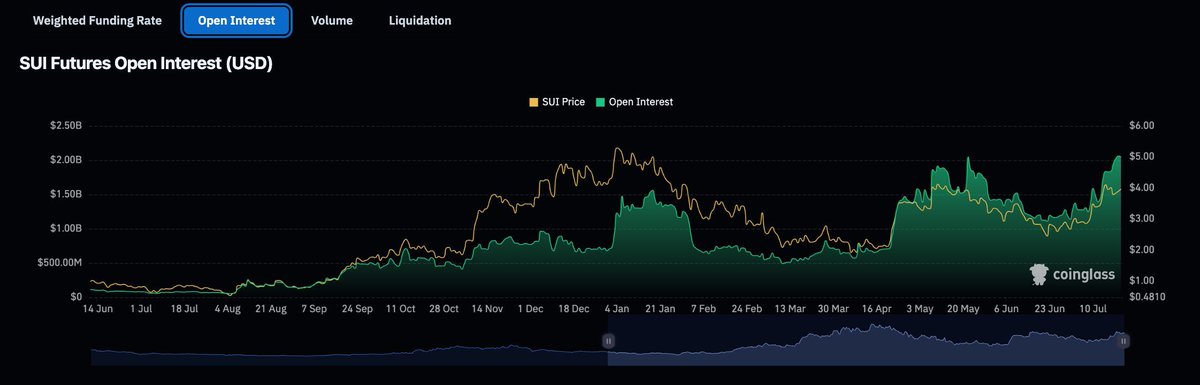Viewport: 1200px width, 385px height.
Task: Open the Volume tab
Action: pyautogui.click(x=332, y=20)
